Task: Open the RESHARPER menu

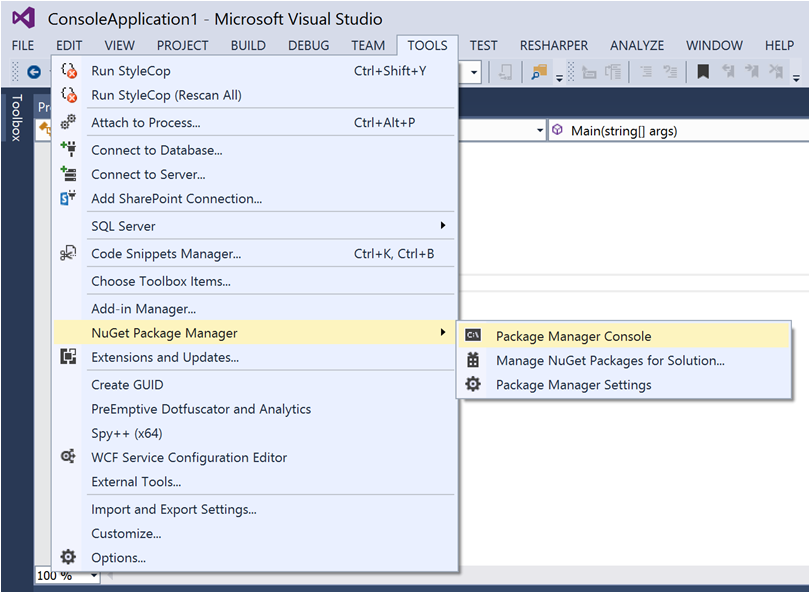Action: coord(553,45)
